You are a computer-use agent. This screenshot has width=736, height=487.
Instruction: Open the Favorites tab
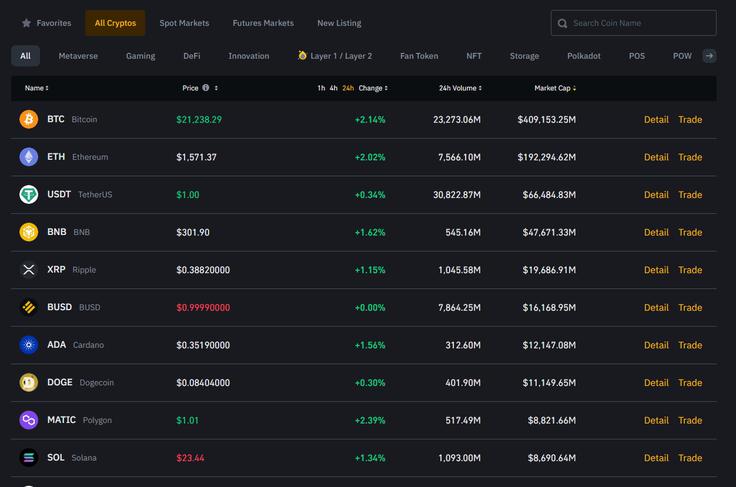click(46, 23)
